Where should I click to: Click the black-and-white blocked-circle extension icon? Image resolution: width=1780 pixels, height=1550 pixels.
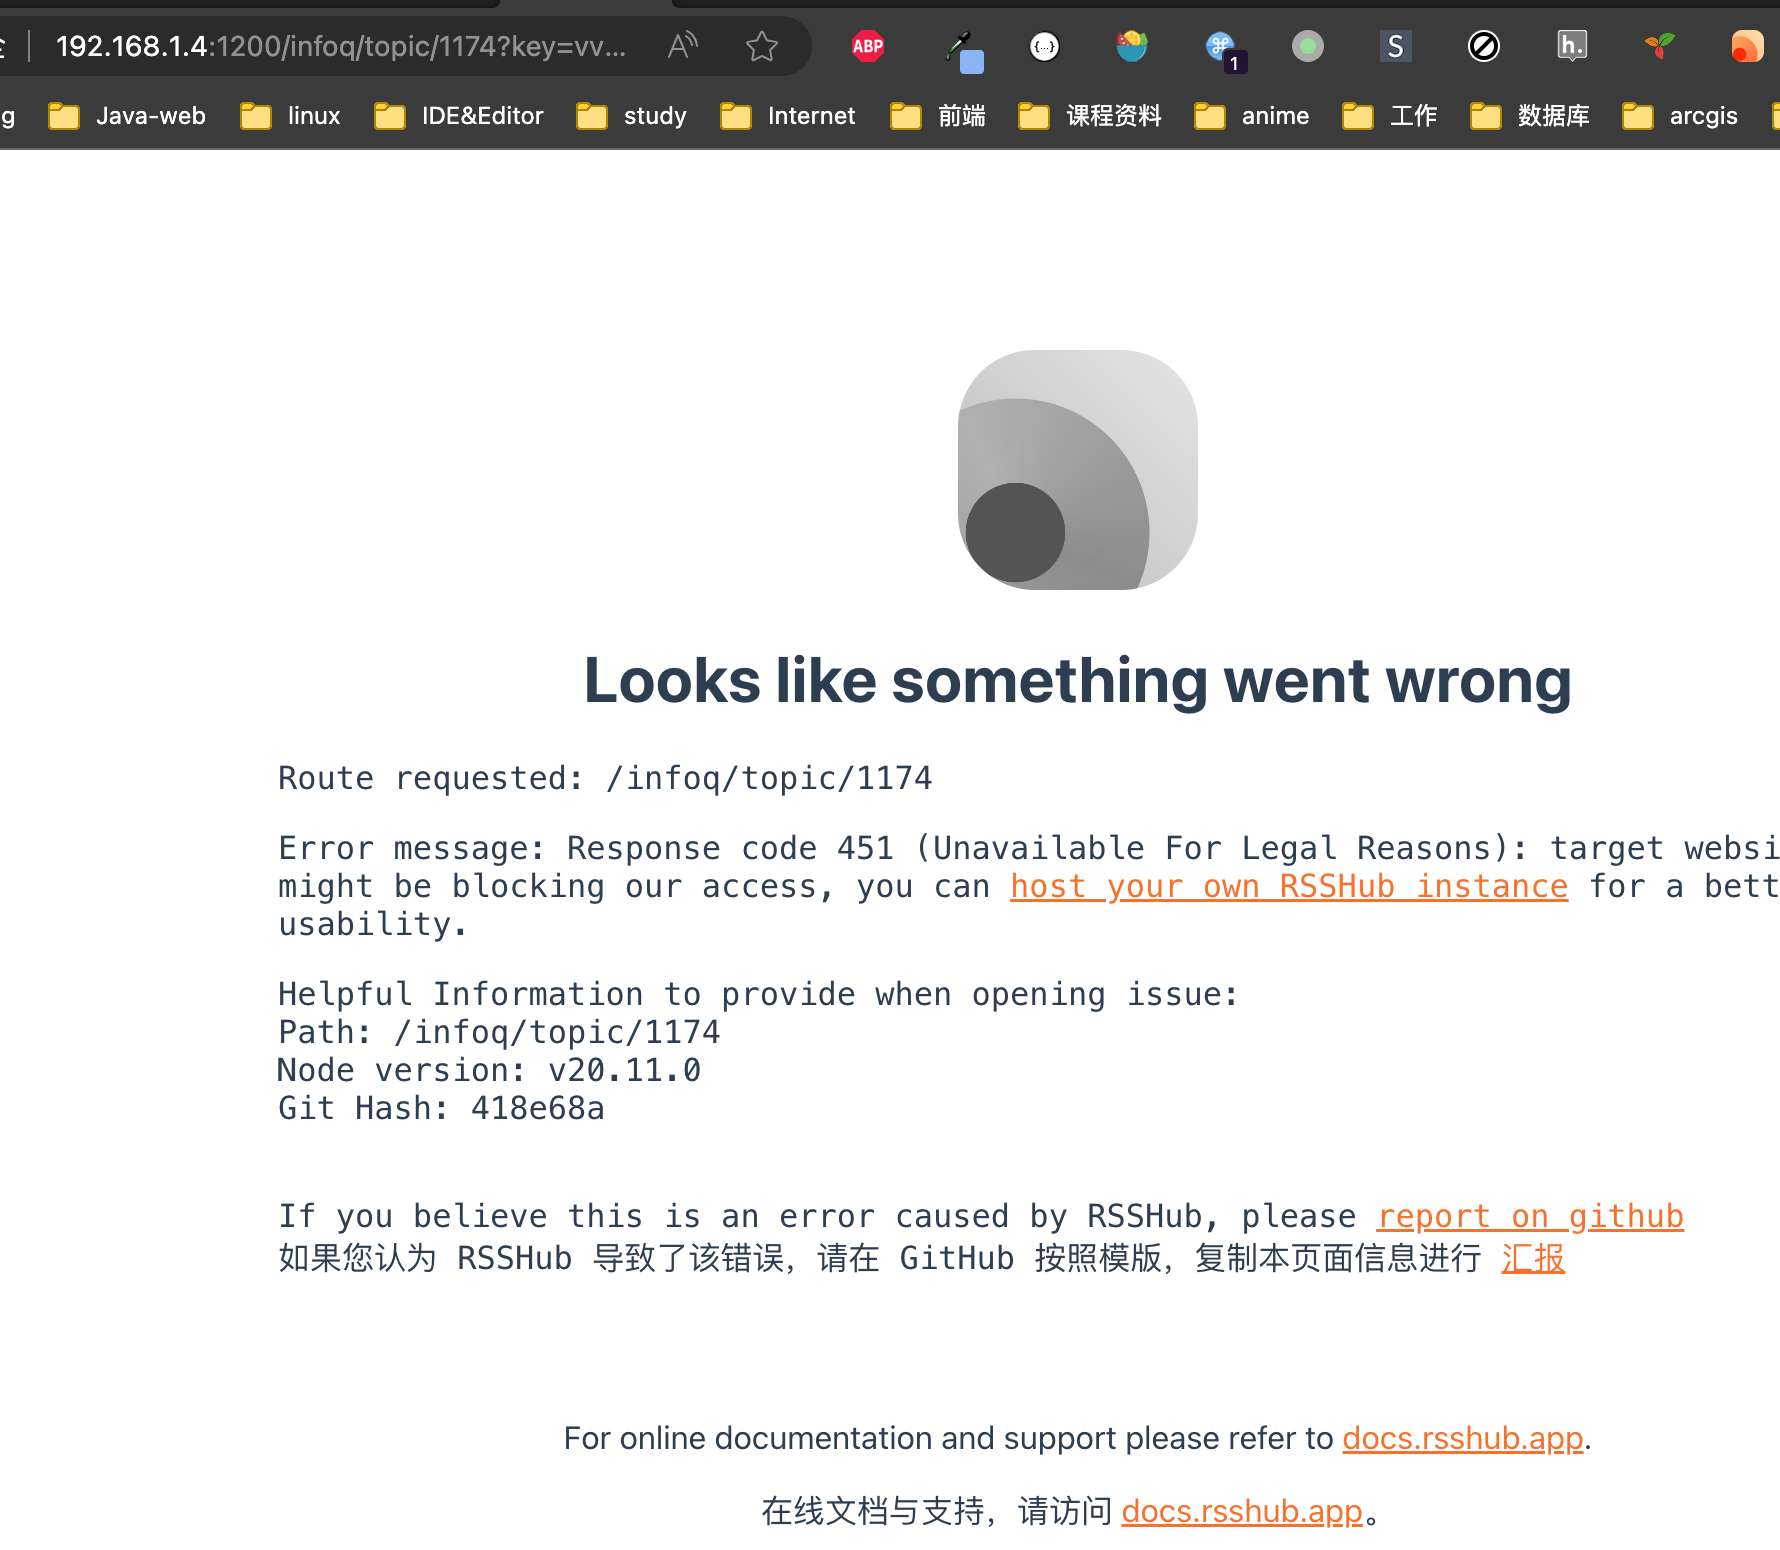[x=1483, y=46]
